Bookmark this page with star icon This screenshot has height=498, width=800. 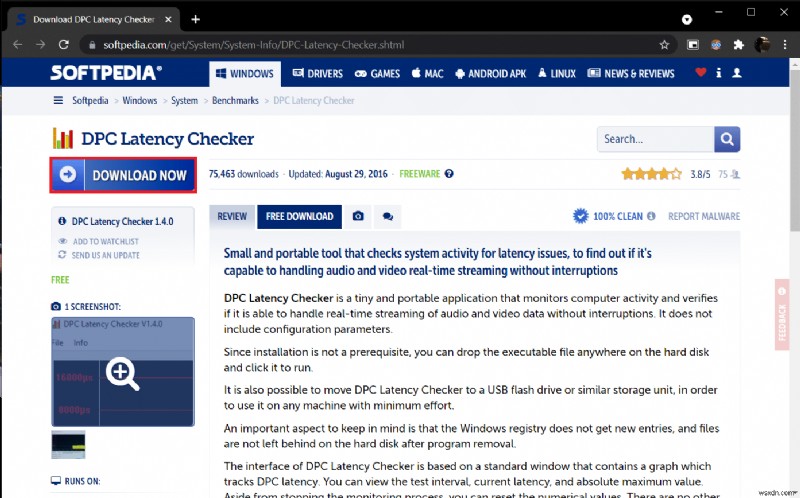(664, 45)
